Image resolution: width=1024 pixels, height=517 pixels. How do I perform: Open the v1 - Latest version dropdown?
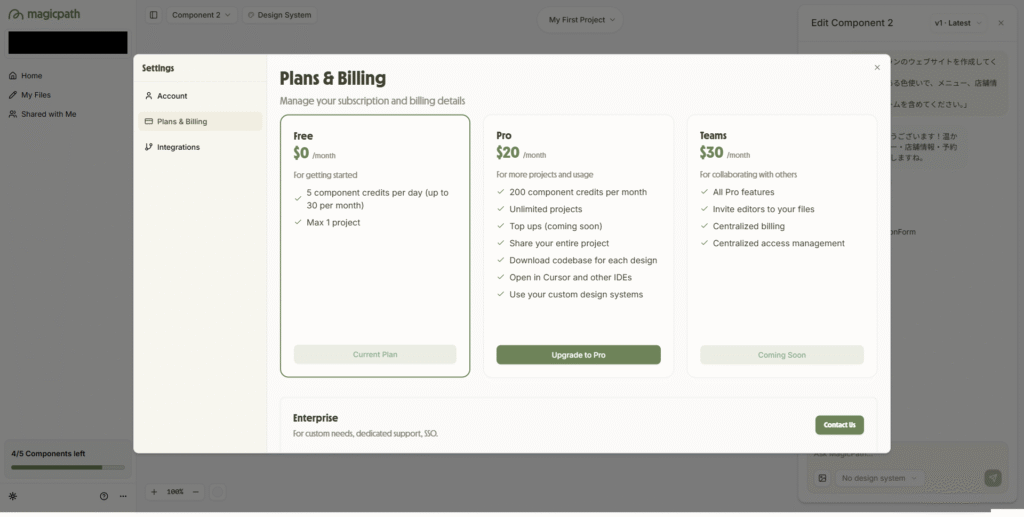[x=958, y=23]
